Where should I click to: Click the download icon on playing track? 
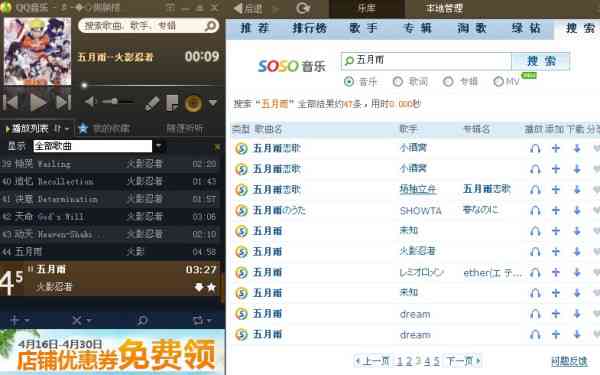coord(199,287)
